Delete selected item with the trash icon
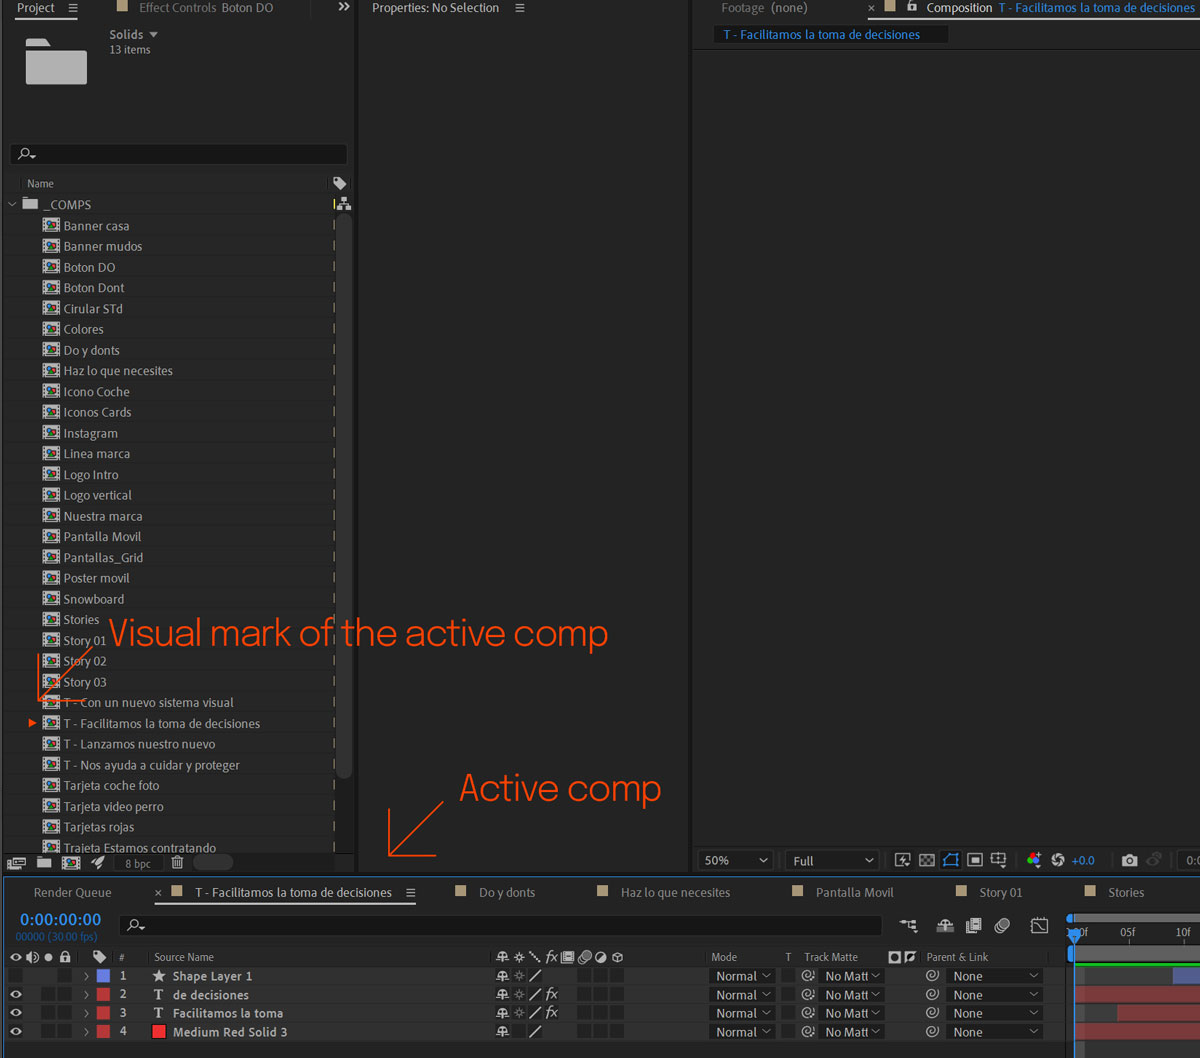Viewport: 1200px width, 1058px height. pos(176,861)
